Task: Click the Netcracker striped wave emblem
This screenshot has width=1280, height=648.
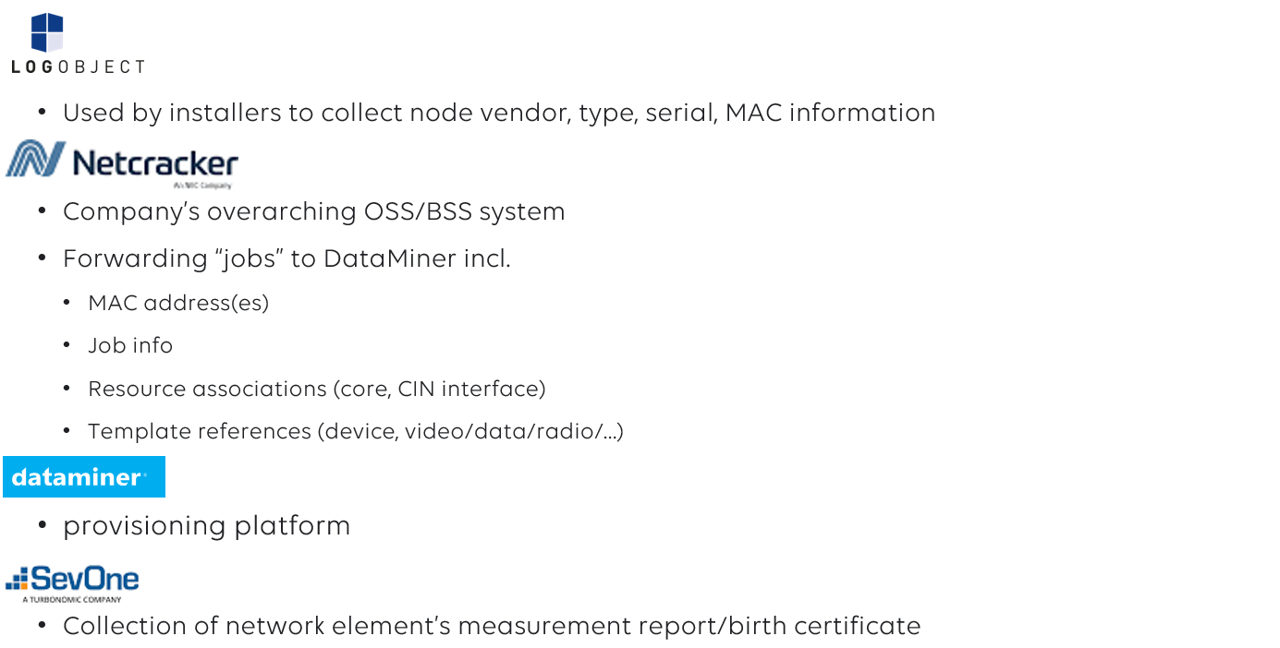Action: 36,158
